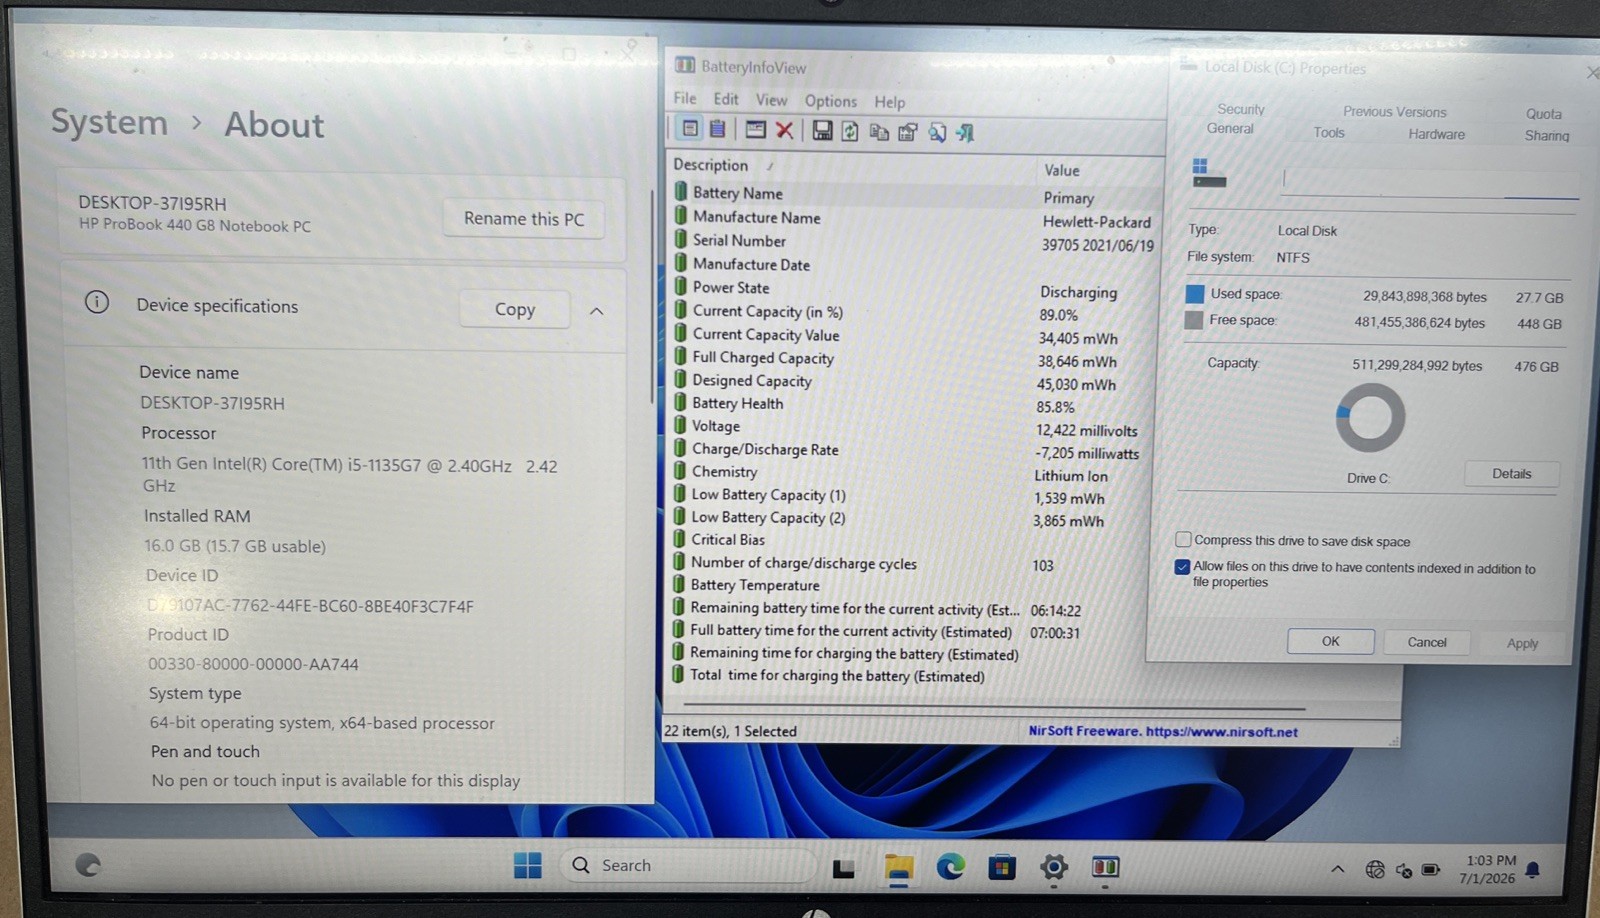This screenshot has width=1600, height=918.
Task: Launch Microsoft Edge from taskbar
Action: (950, 867)
